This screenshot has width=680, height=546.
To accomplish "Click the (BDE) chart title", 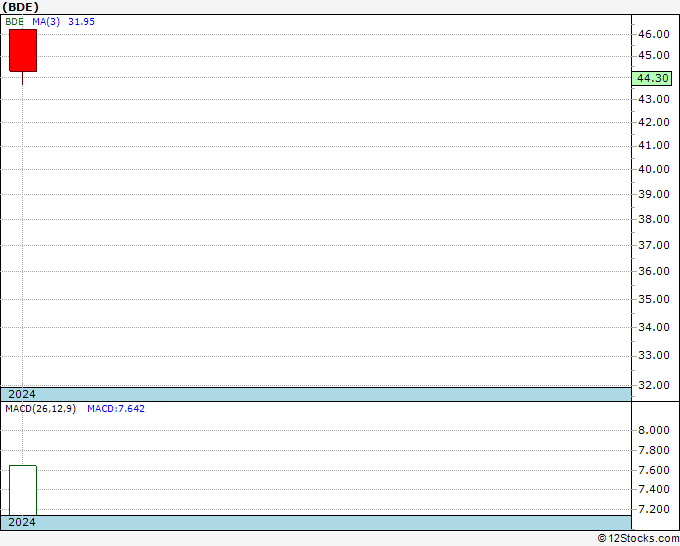I will click(x=20, y=7).
